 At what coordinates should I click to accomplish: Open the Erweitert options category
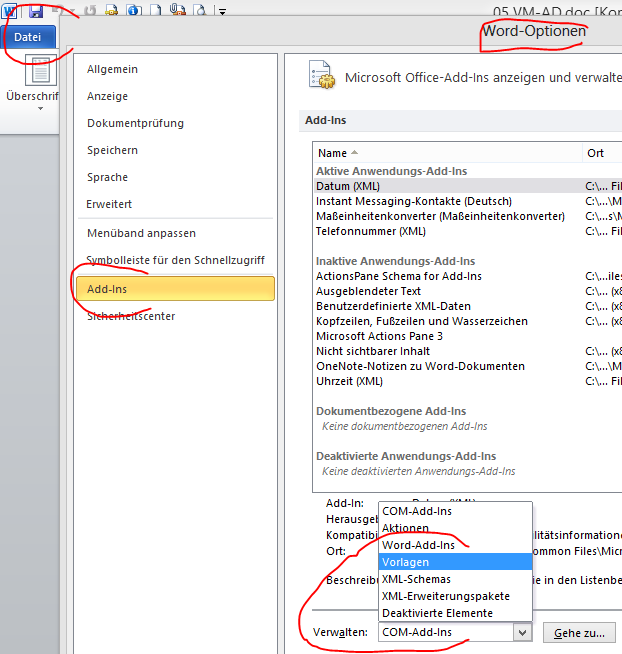(x=109, y=204)
